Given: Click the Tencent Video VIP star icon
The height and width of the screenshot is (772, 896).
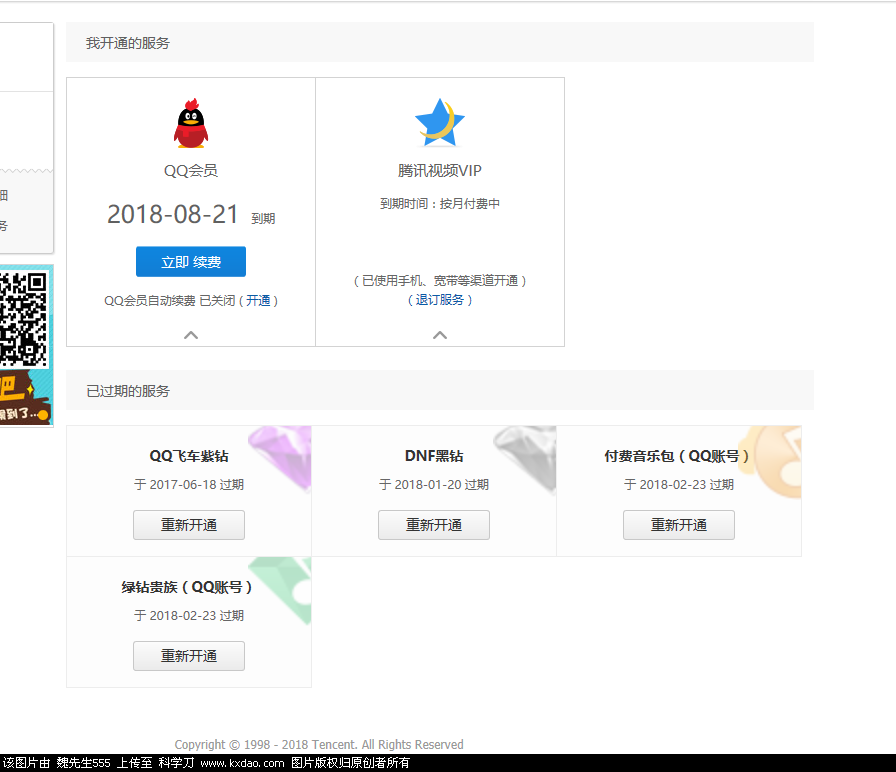Looking at the screenshot, I should tap(439, 123).
